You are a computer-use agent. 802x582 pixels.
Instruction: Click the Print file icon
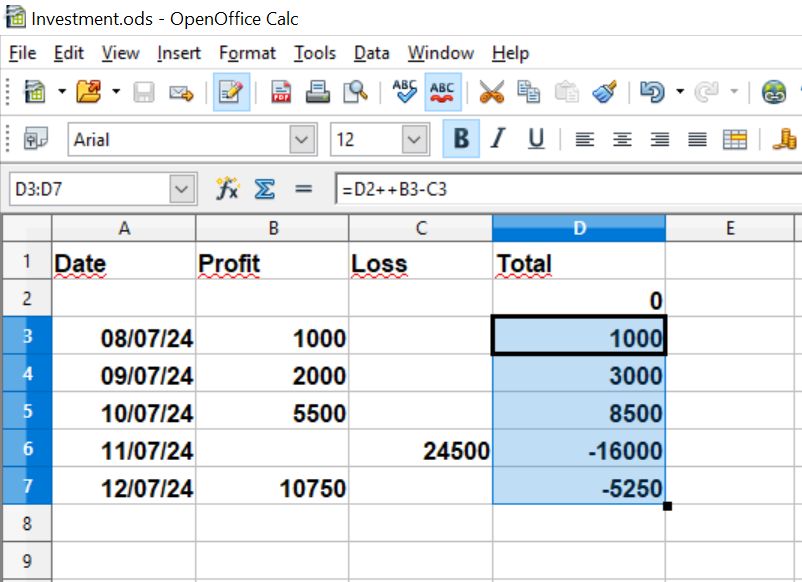(x=318, y=92)
